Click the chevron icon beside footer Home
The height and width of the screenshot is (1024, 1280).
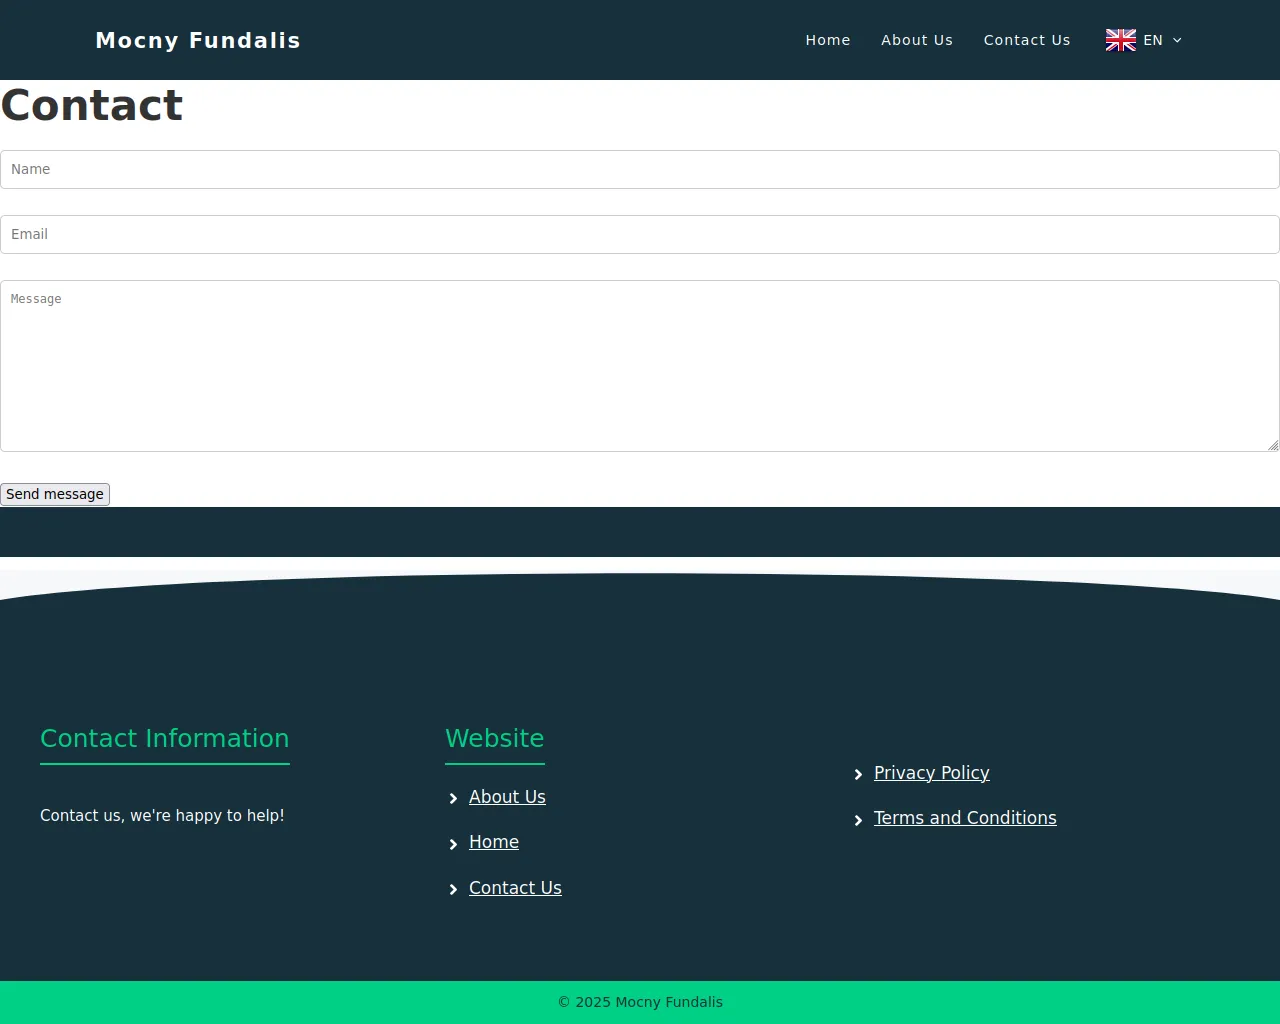click(x=453, y=844)
